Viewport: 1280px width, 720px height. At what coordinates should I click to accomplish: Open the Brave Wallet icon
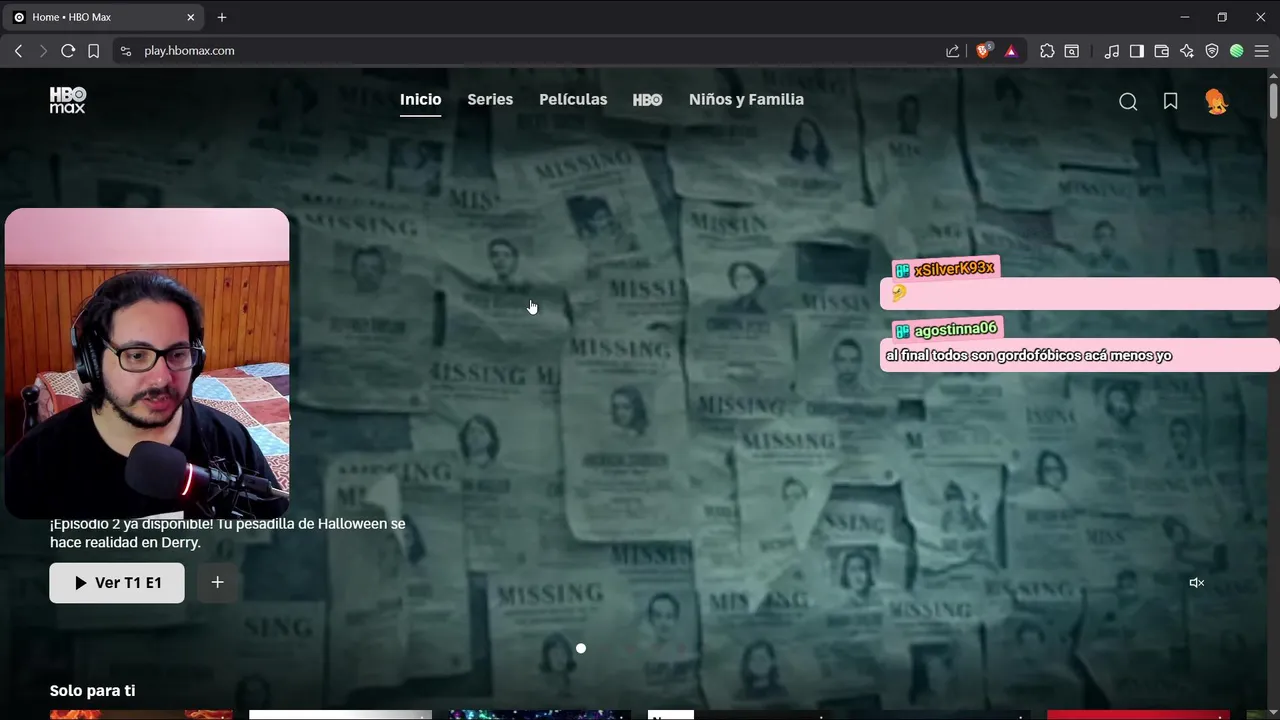(1162, 51)
